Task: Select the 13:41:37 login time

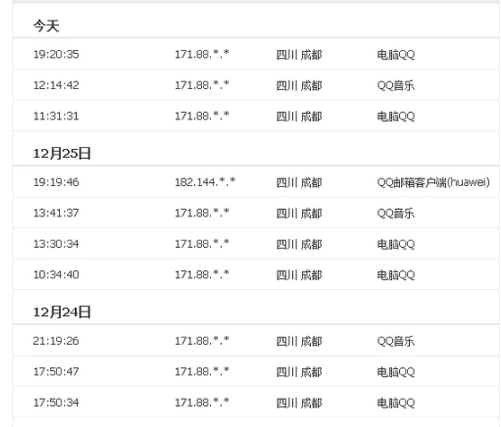Action: 56,213
